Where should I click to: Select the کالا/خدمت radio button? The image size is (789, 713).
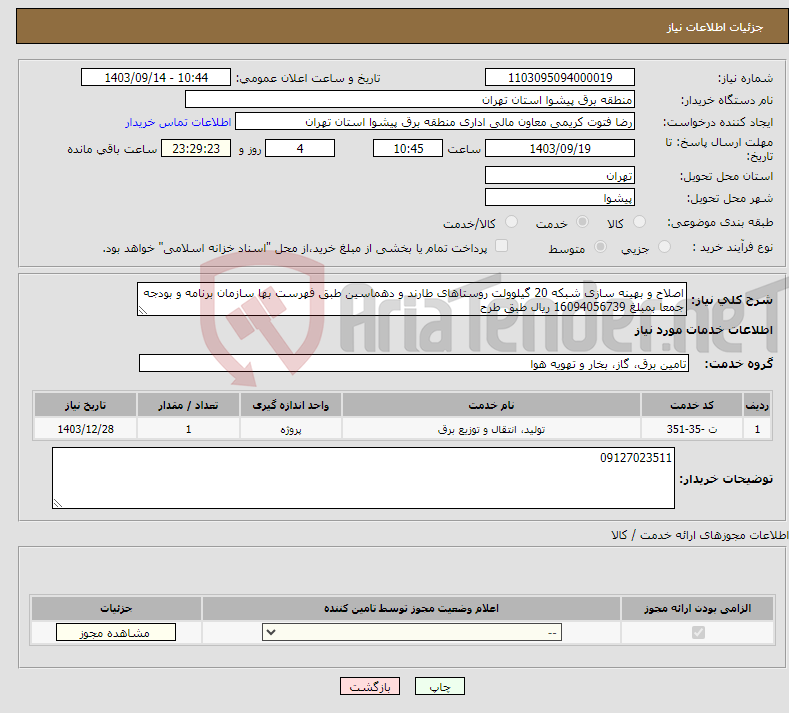tap(511, 222)
